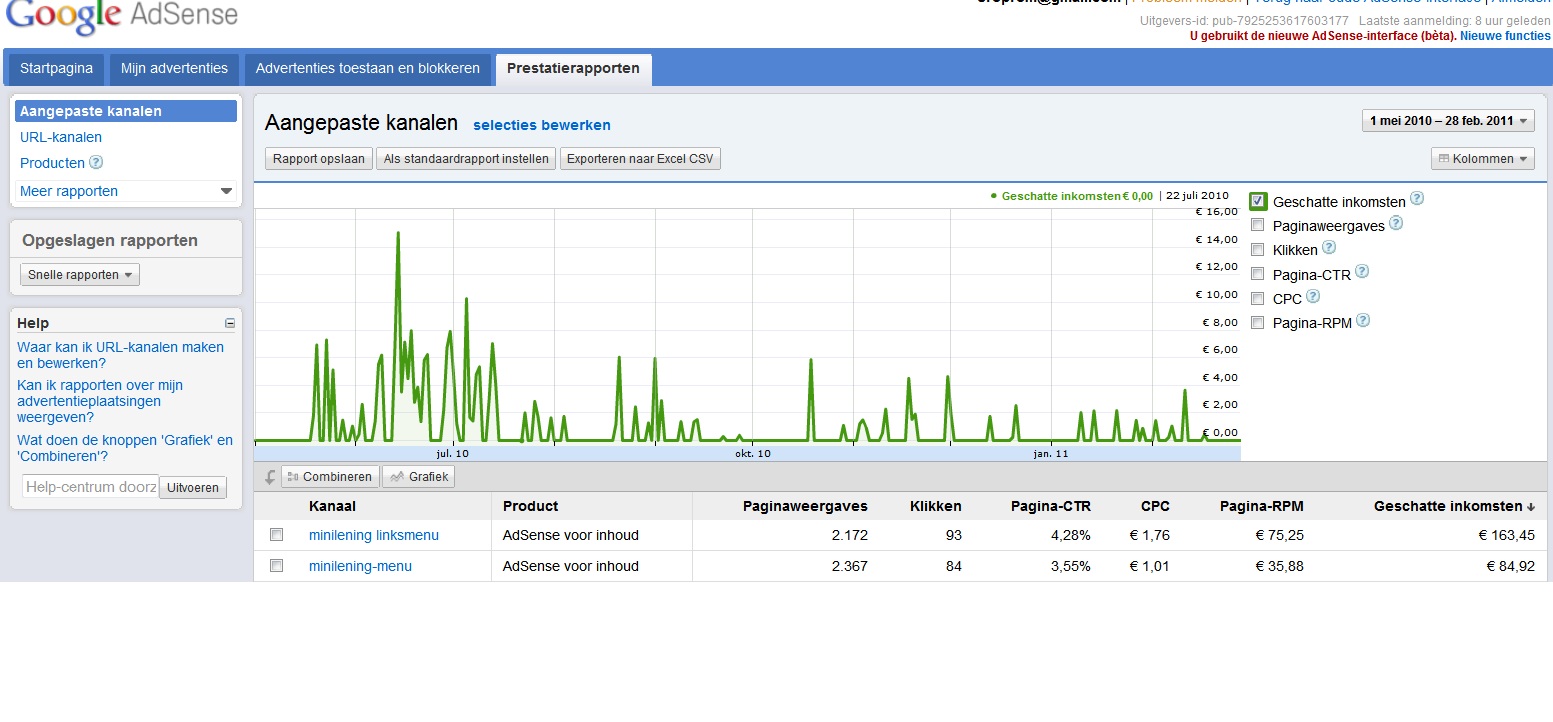The image size is (1553, 722).
Task: Open help link about URL-kanalen maken
Action: coord(120,355)
